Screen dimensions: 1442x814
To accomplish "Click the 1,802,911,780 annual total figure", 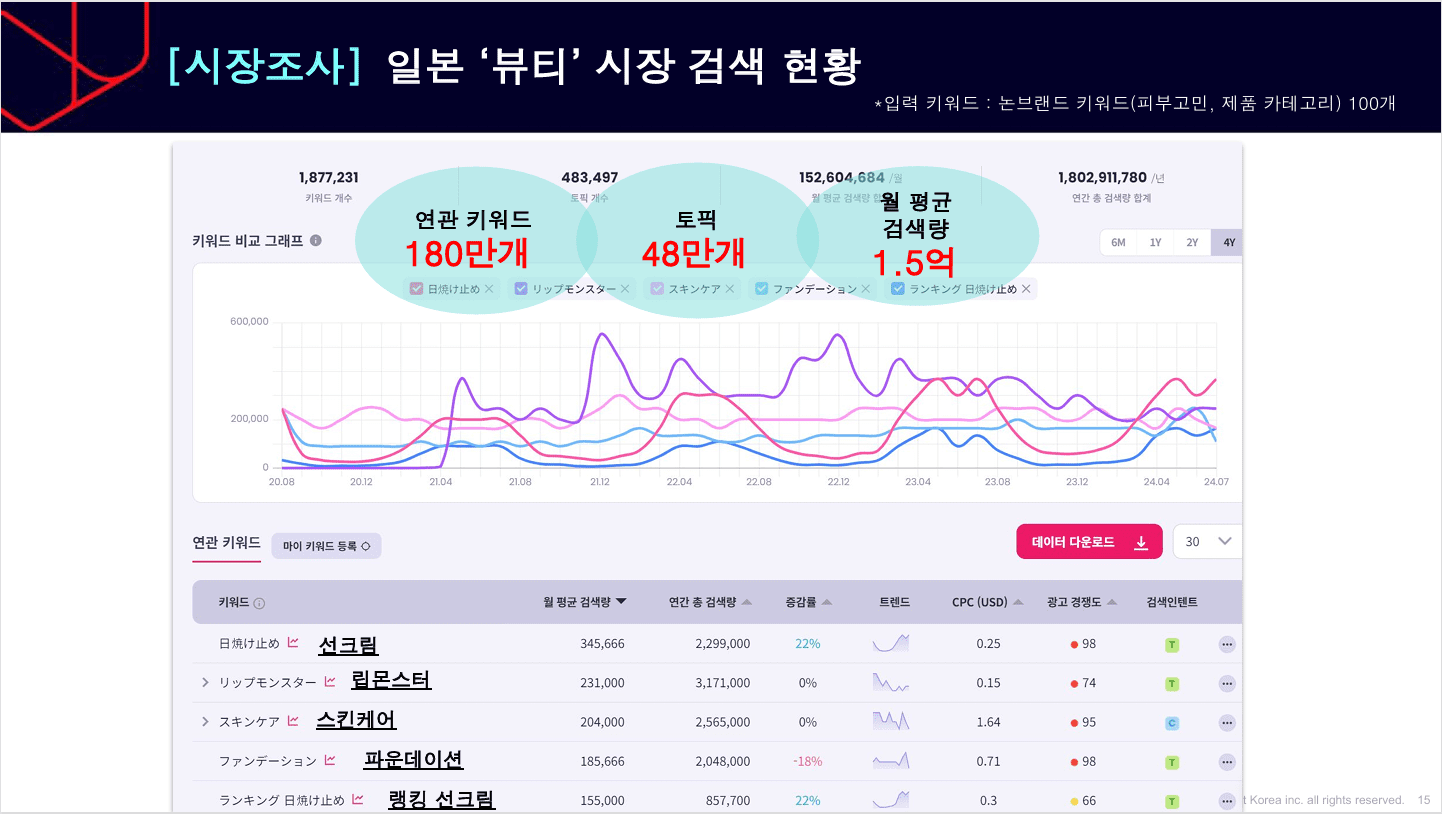I will (1102, 178).
